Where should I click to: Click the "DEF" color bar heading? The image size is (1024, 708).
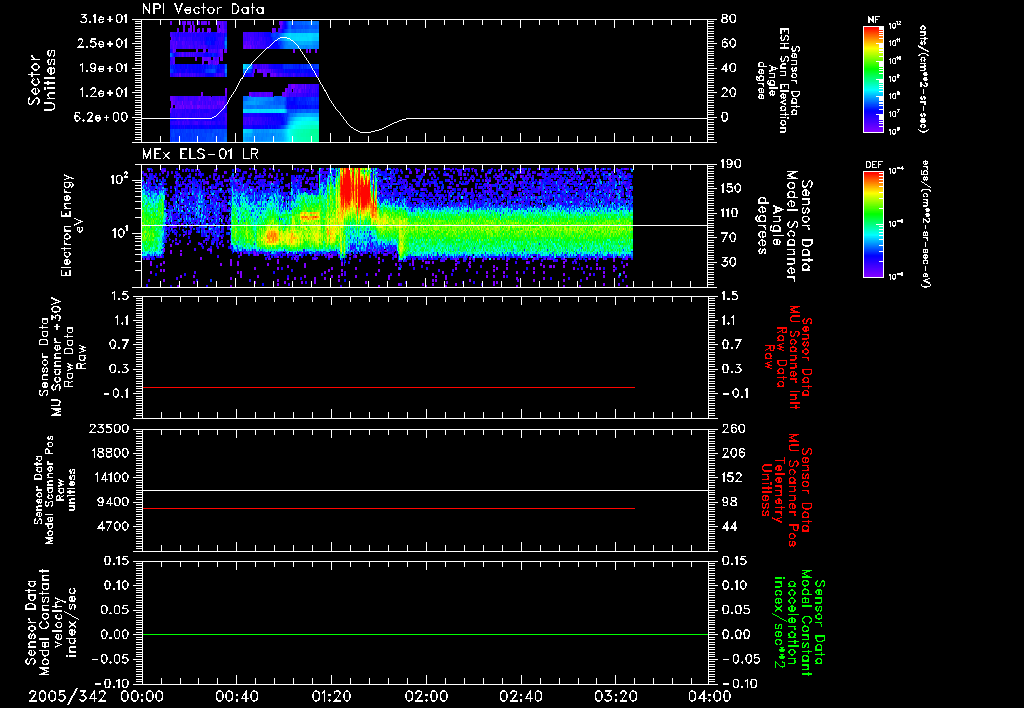click(x=873, y=165)
